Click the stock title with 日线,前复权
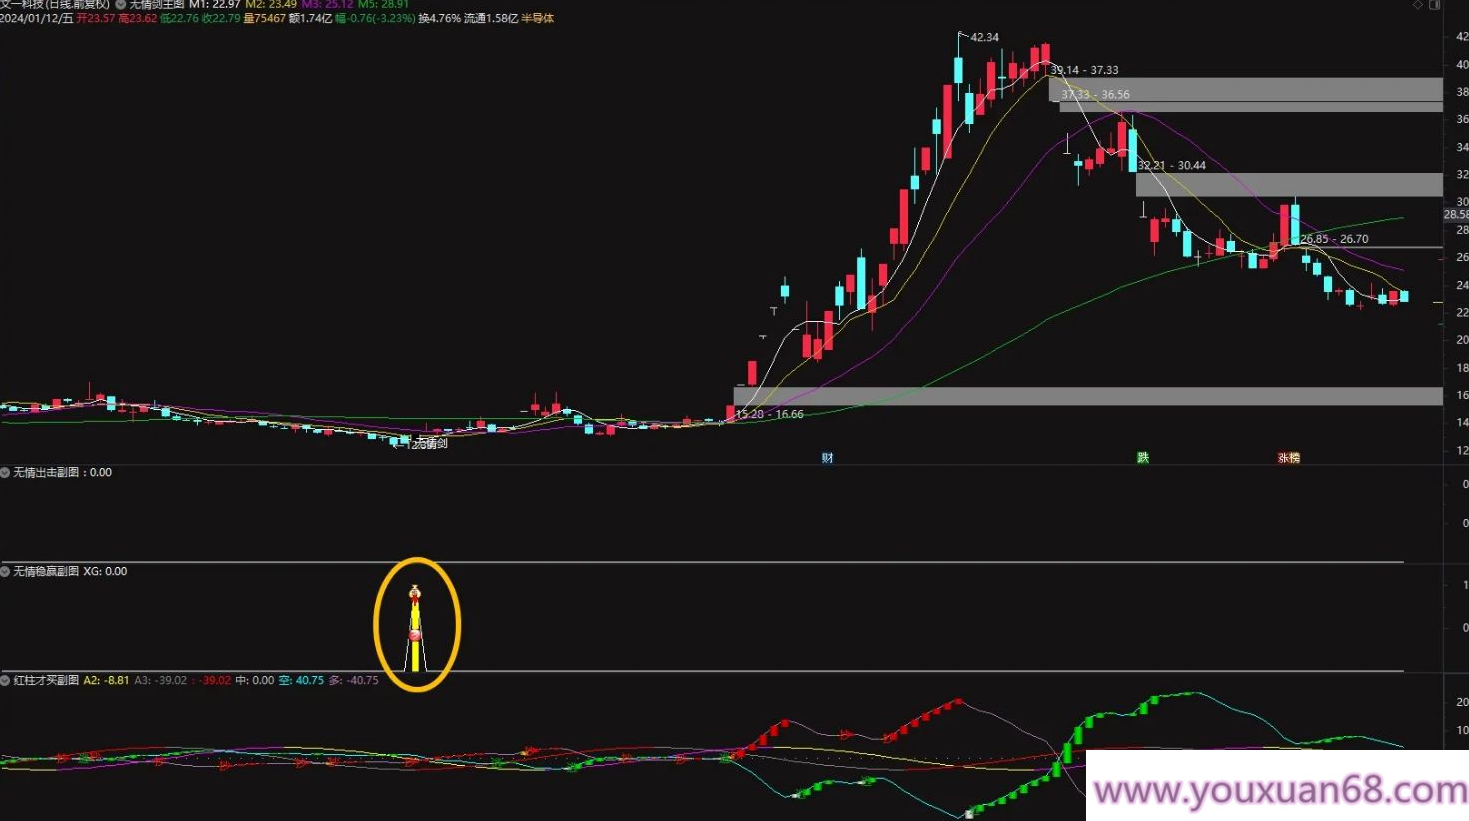Viewport: 1469px width, 821px height. click(55, 5)
